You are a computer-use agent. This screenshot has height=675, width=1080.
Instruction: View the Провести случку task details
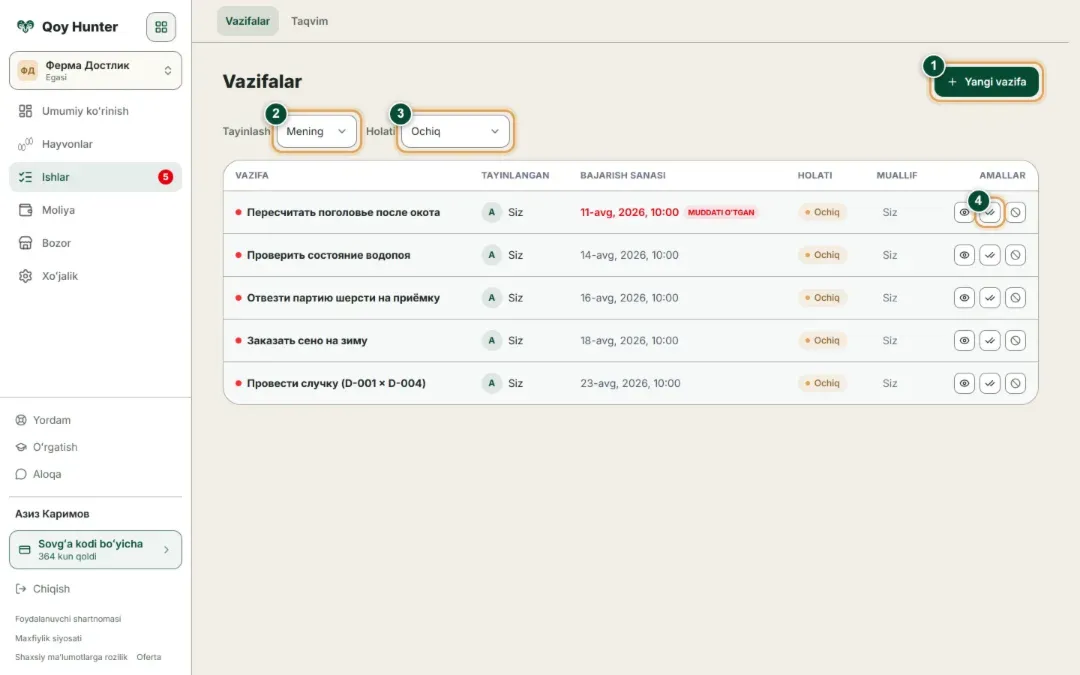[964, 383]
